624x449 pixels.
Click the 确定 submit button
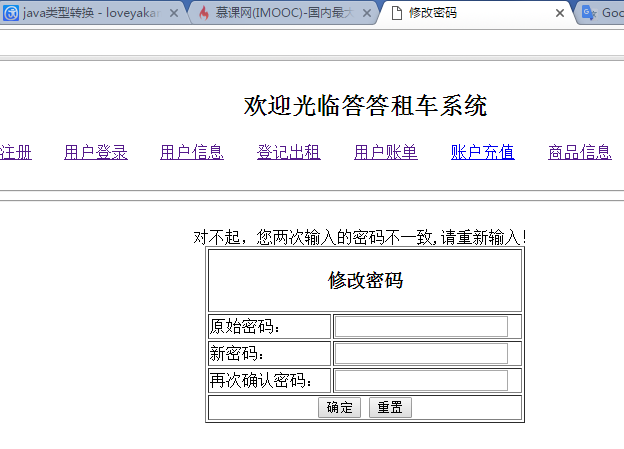coord(339,408)
